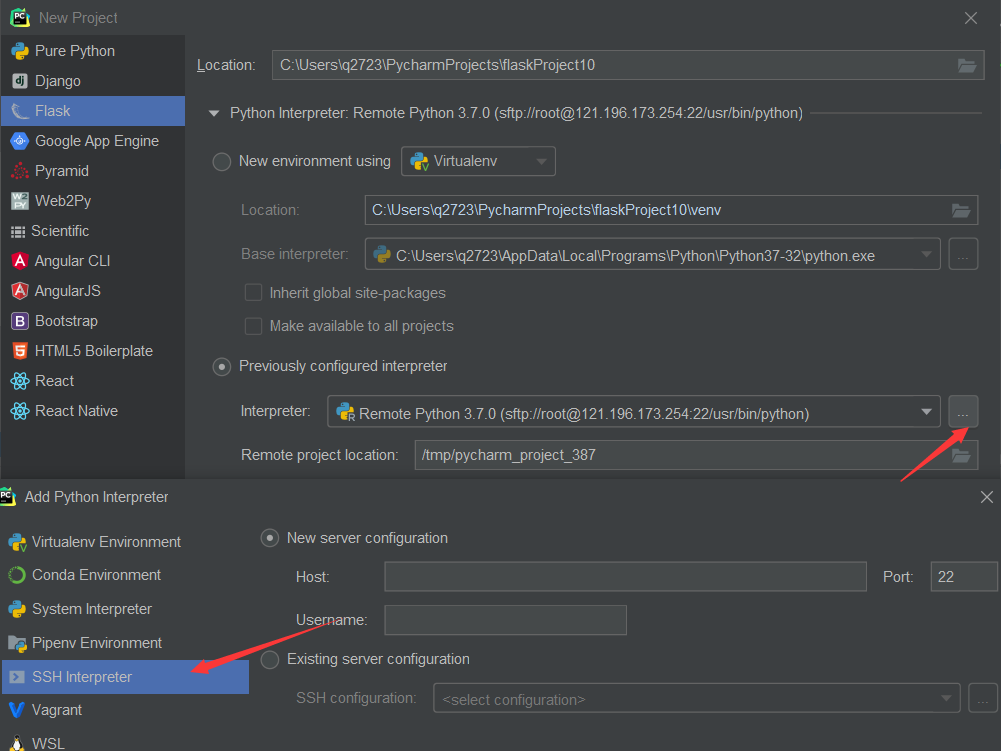Image resolution: width=1001 pixels, height=751 pixels.
Task: Click the Pipenv Environment icon
Action: pos(17,644)
